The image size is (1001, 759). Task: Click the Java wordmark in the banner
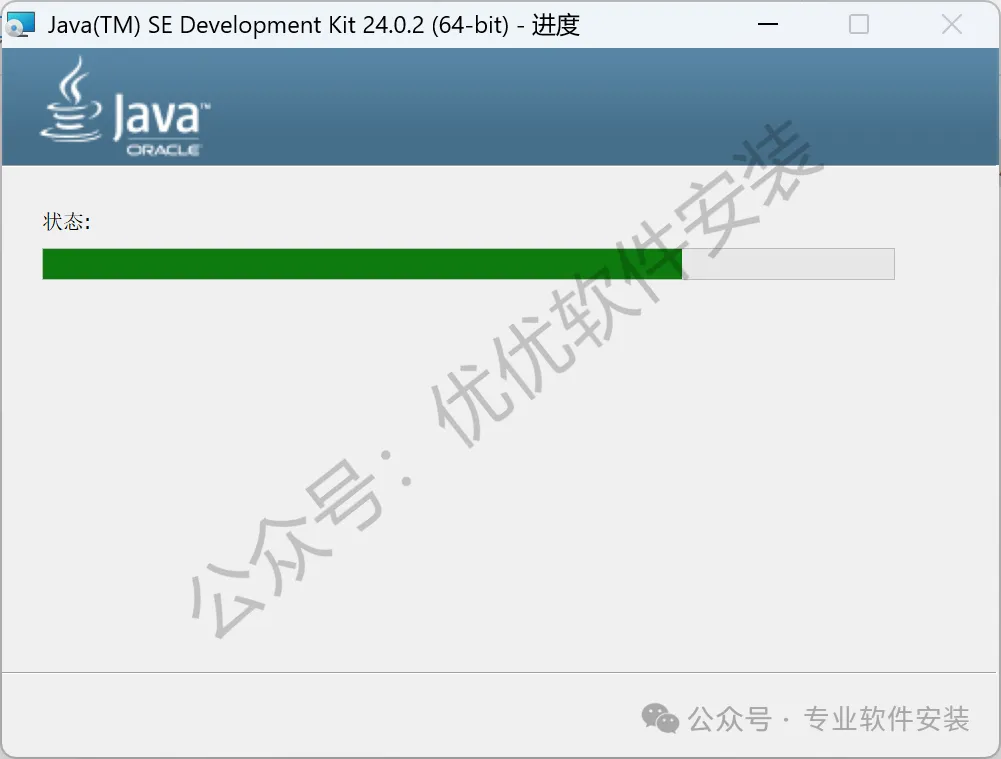161,116
